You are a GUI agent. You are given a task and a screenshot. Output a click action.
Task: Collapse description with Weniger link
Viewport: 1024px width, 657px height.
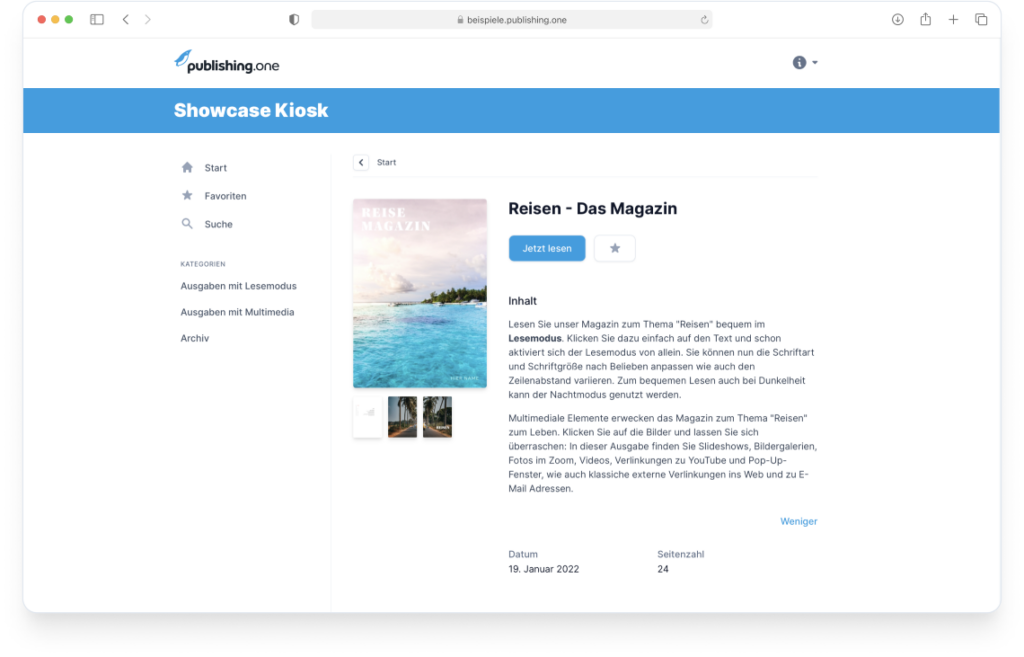tap(798, 521)
